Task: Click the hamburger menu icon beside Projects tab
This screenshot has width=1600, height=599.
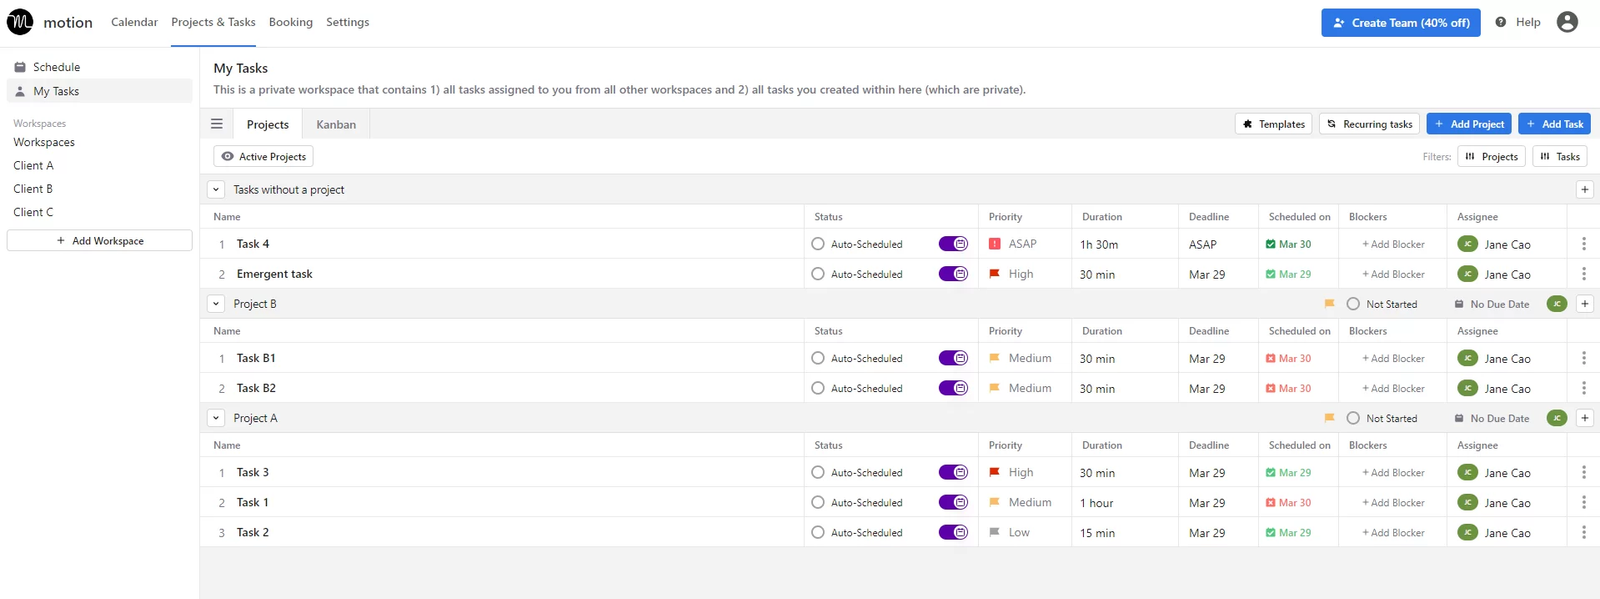Action: click(216, 124)
